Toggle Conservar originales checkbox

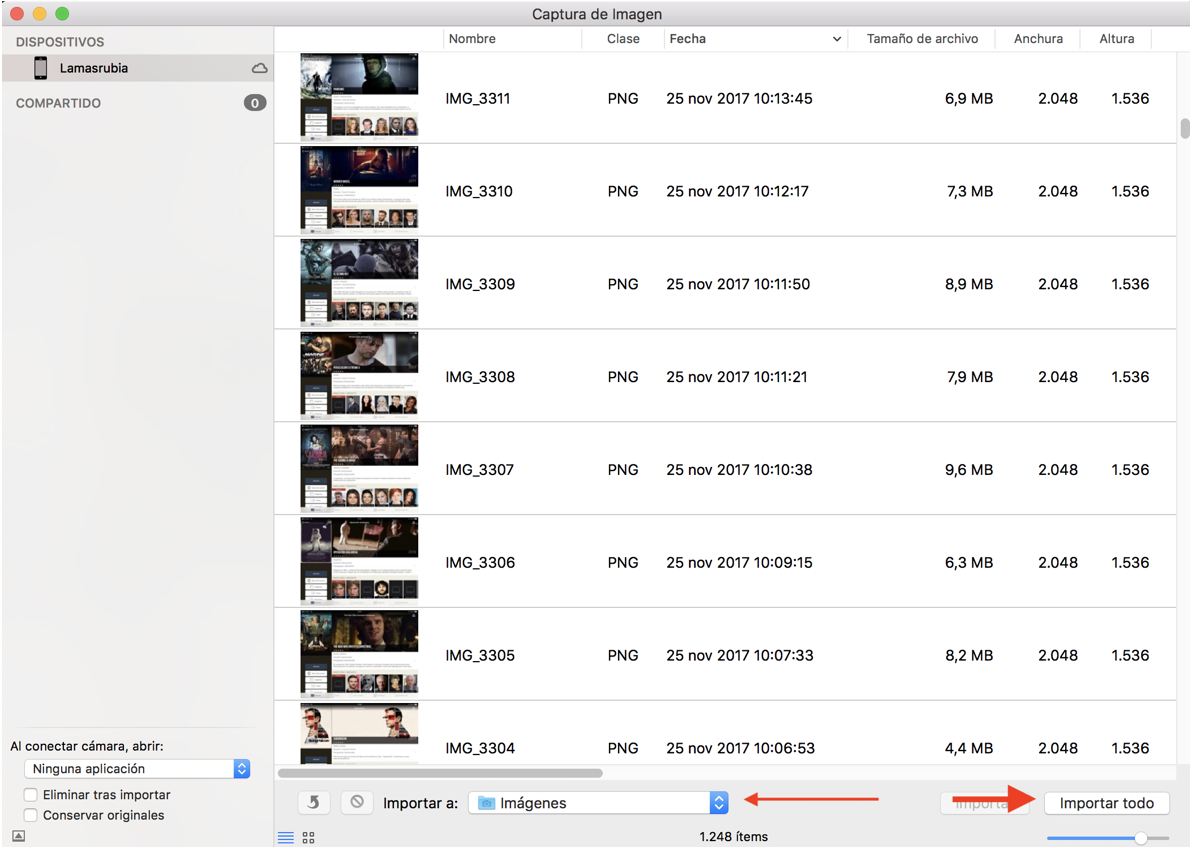[x=31, y=815]
